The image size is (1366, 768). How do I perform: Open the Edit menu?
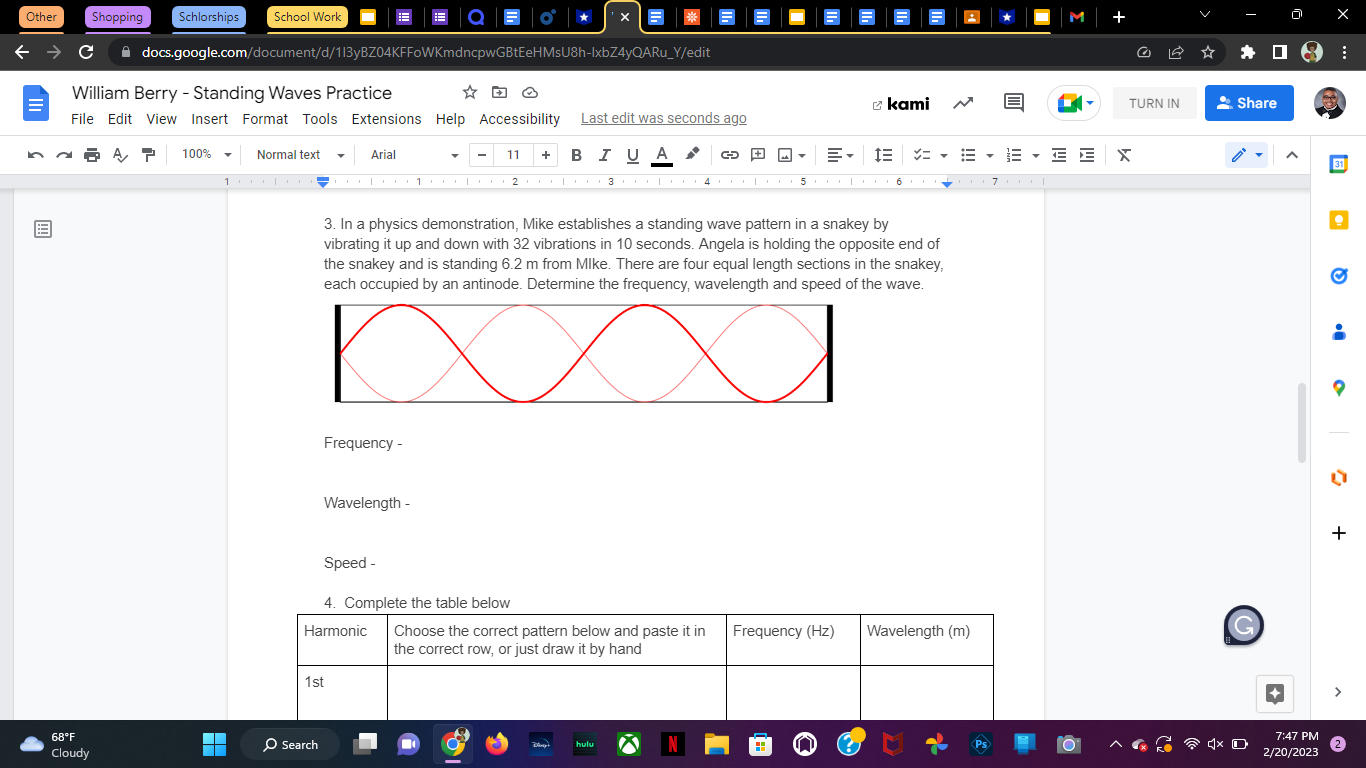(120, 119)
